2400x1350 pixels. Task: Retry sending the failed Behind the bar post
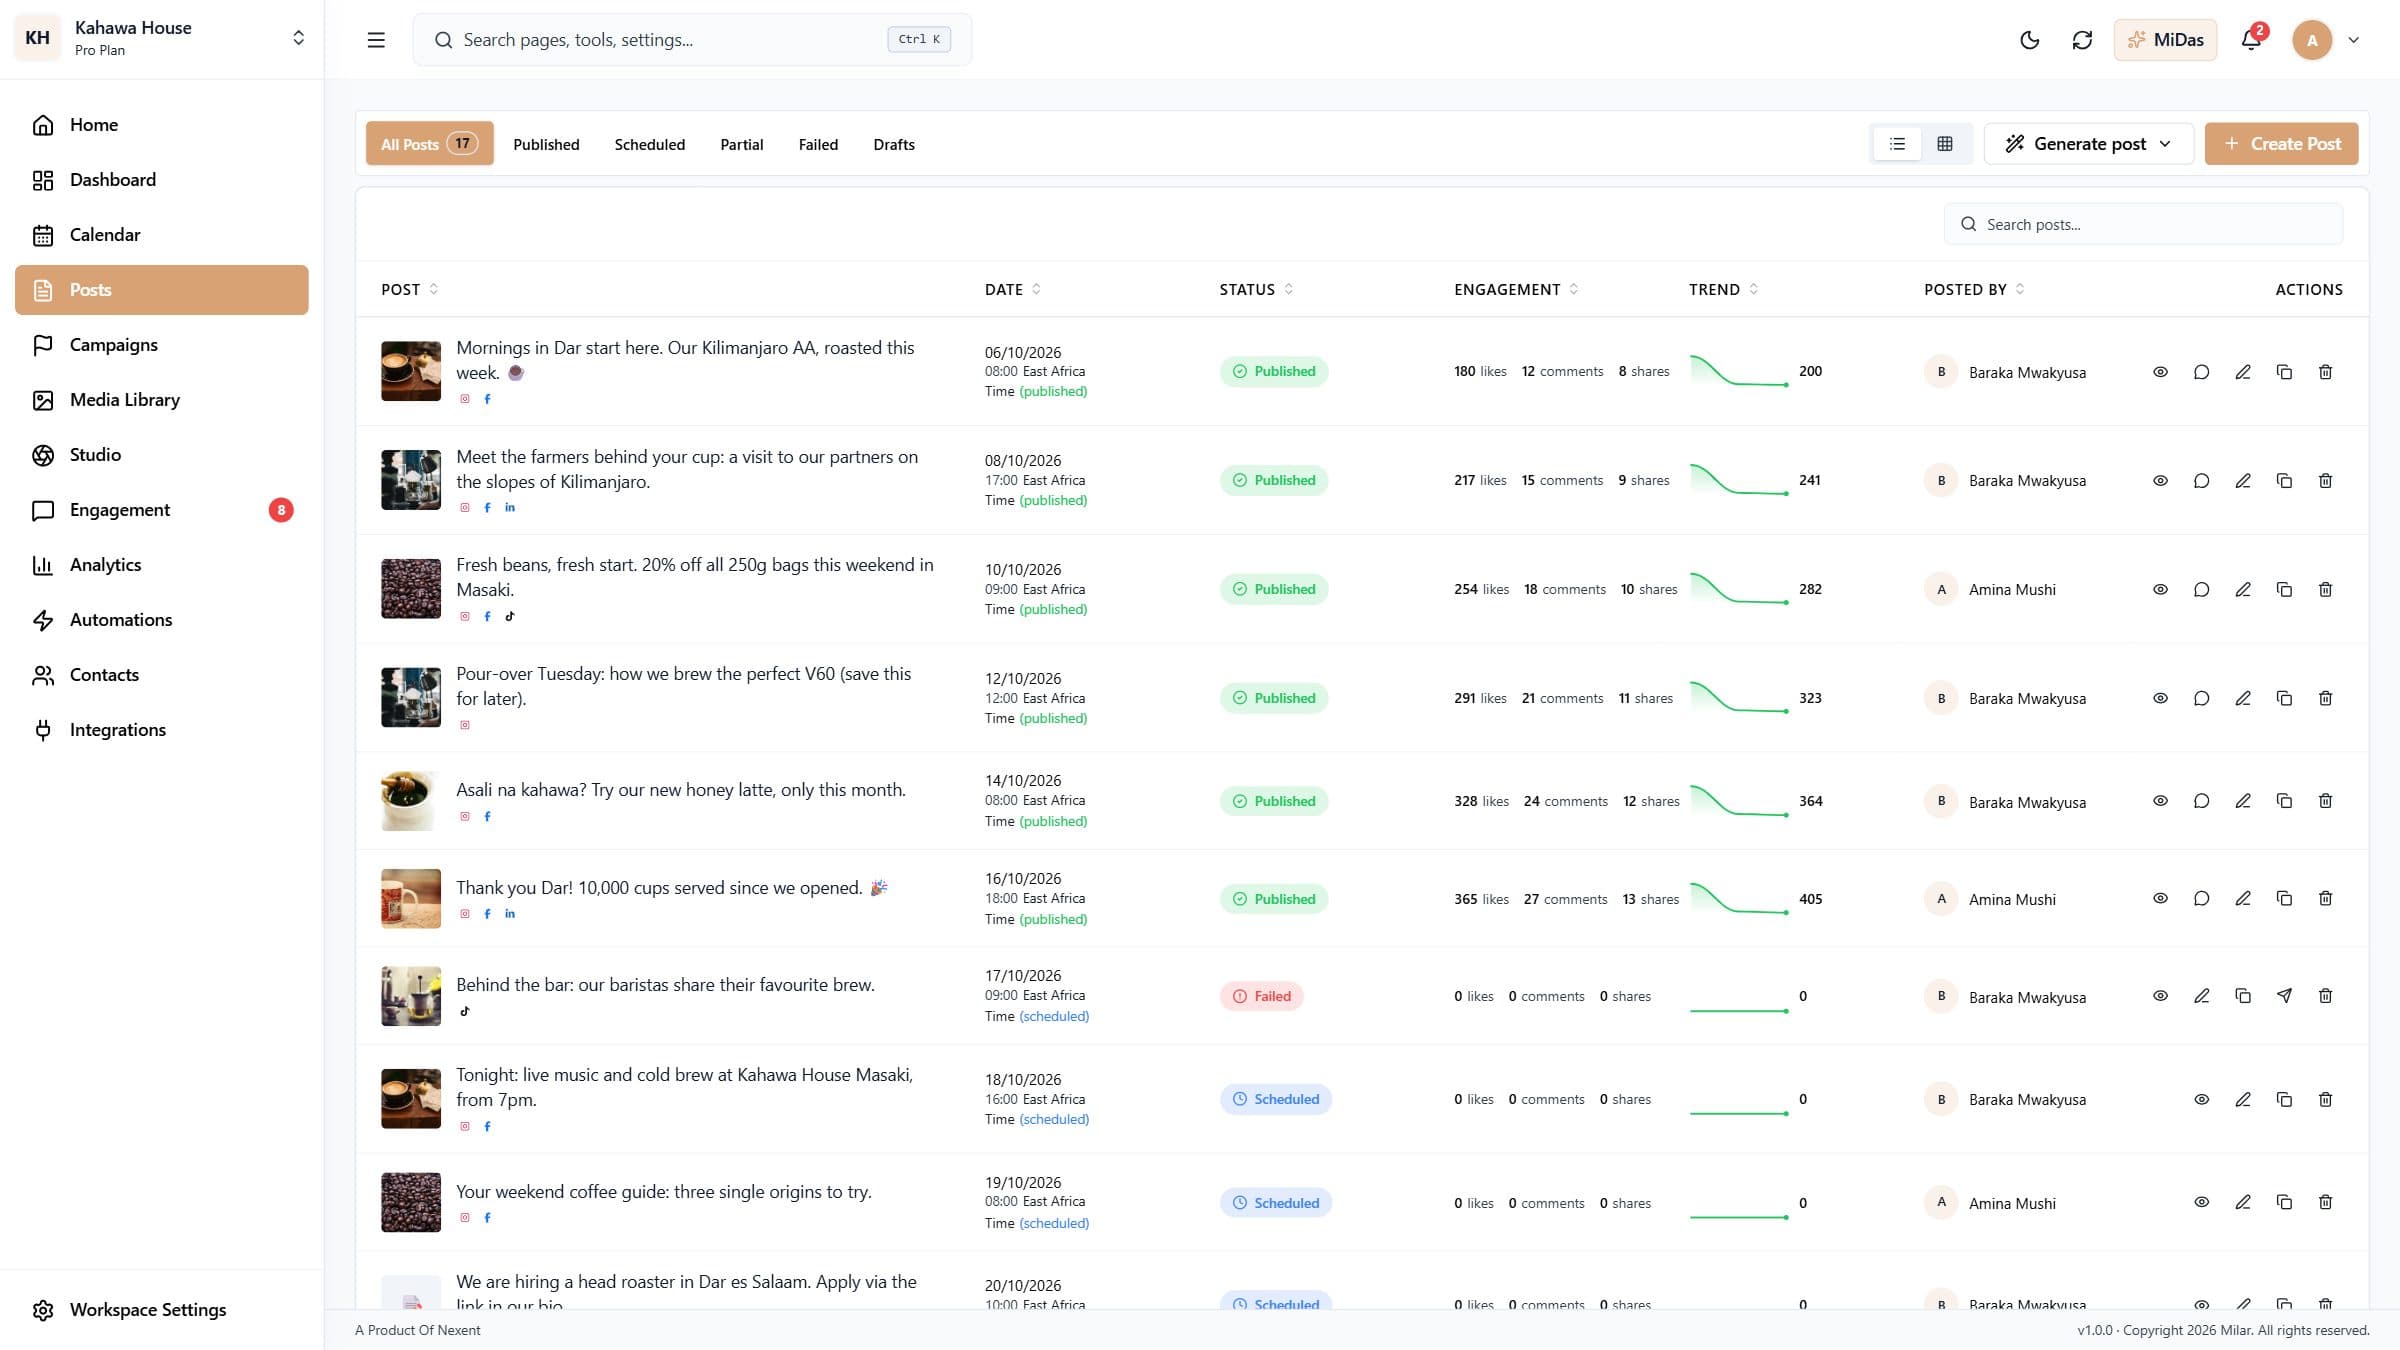[x=2284, y=996]
